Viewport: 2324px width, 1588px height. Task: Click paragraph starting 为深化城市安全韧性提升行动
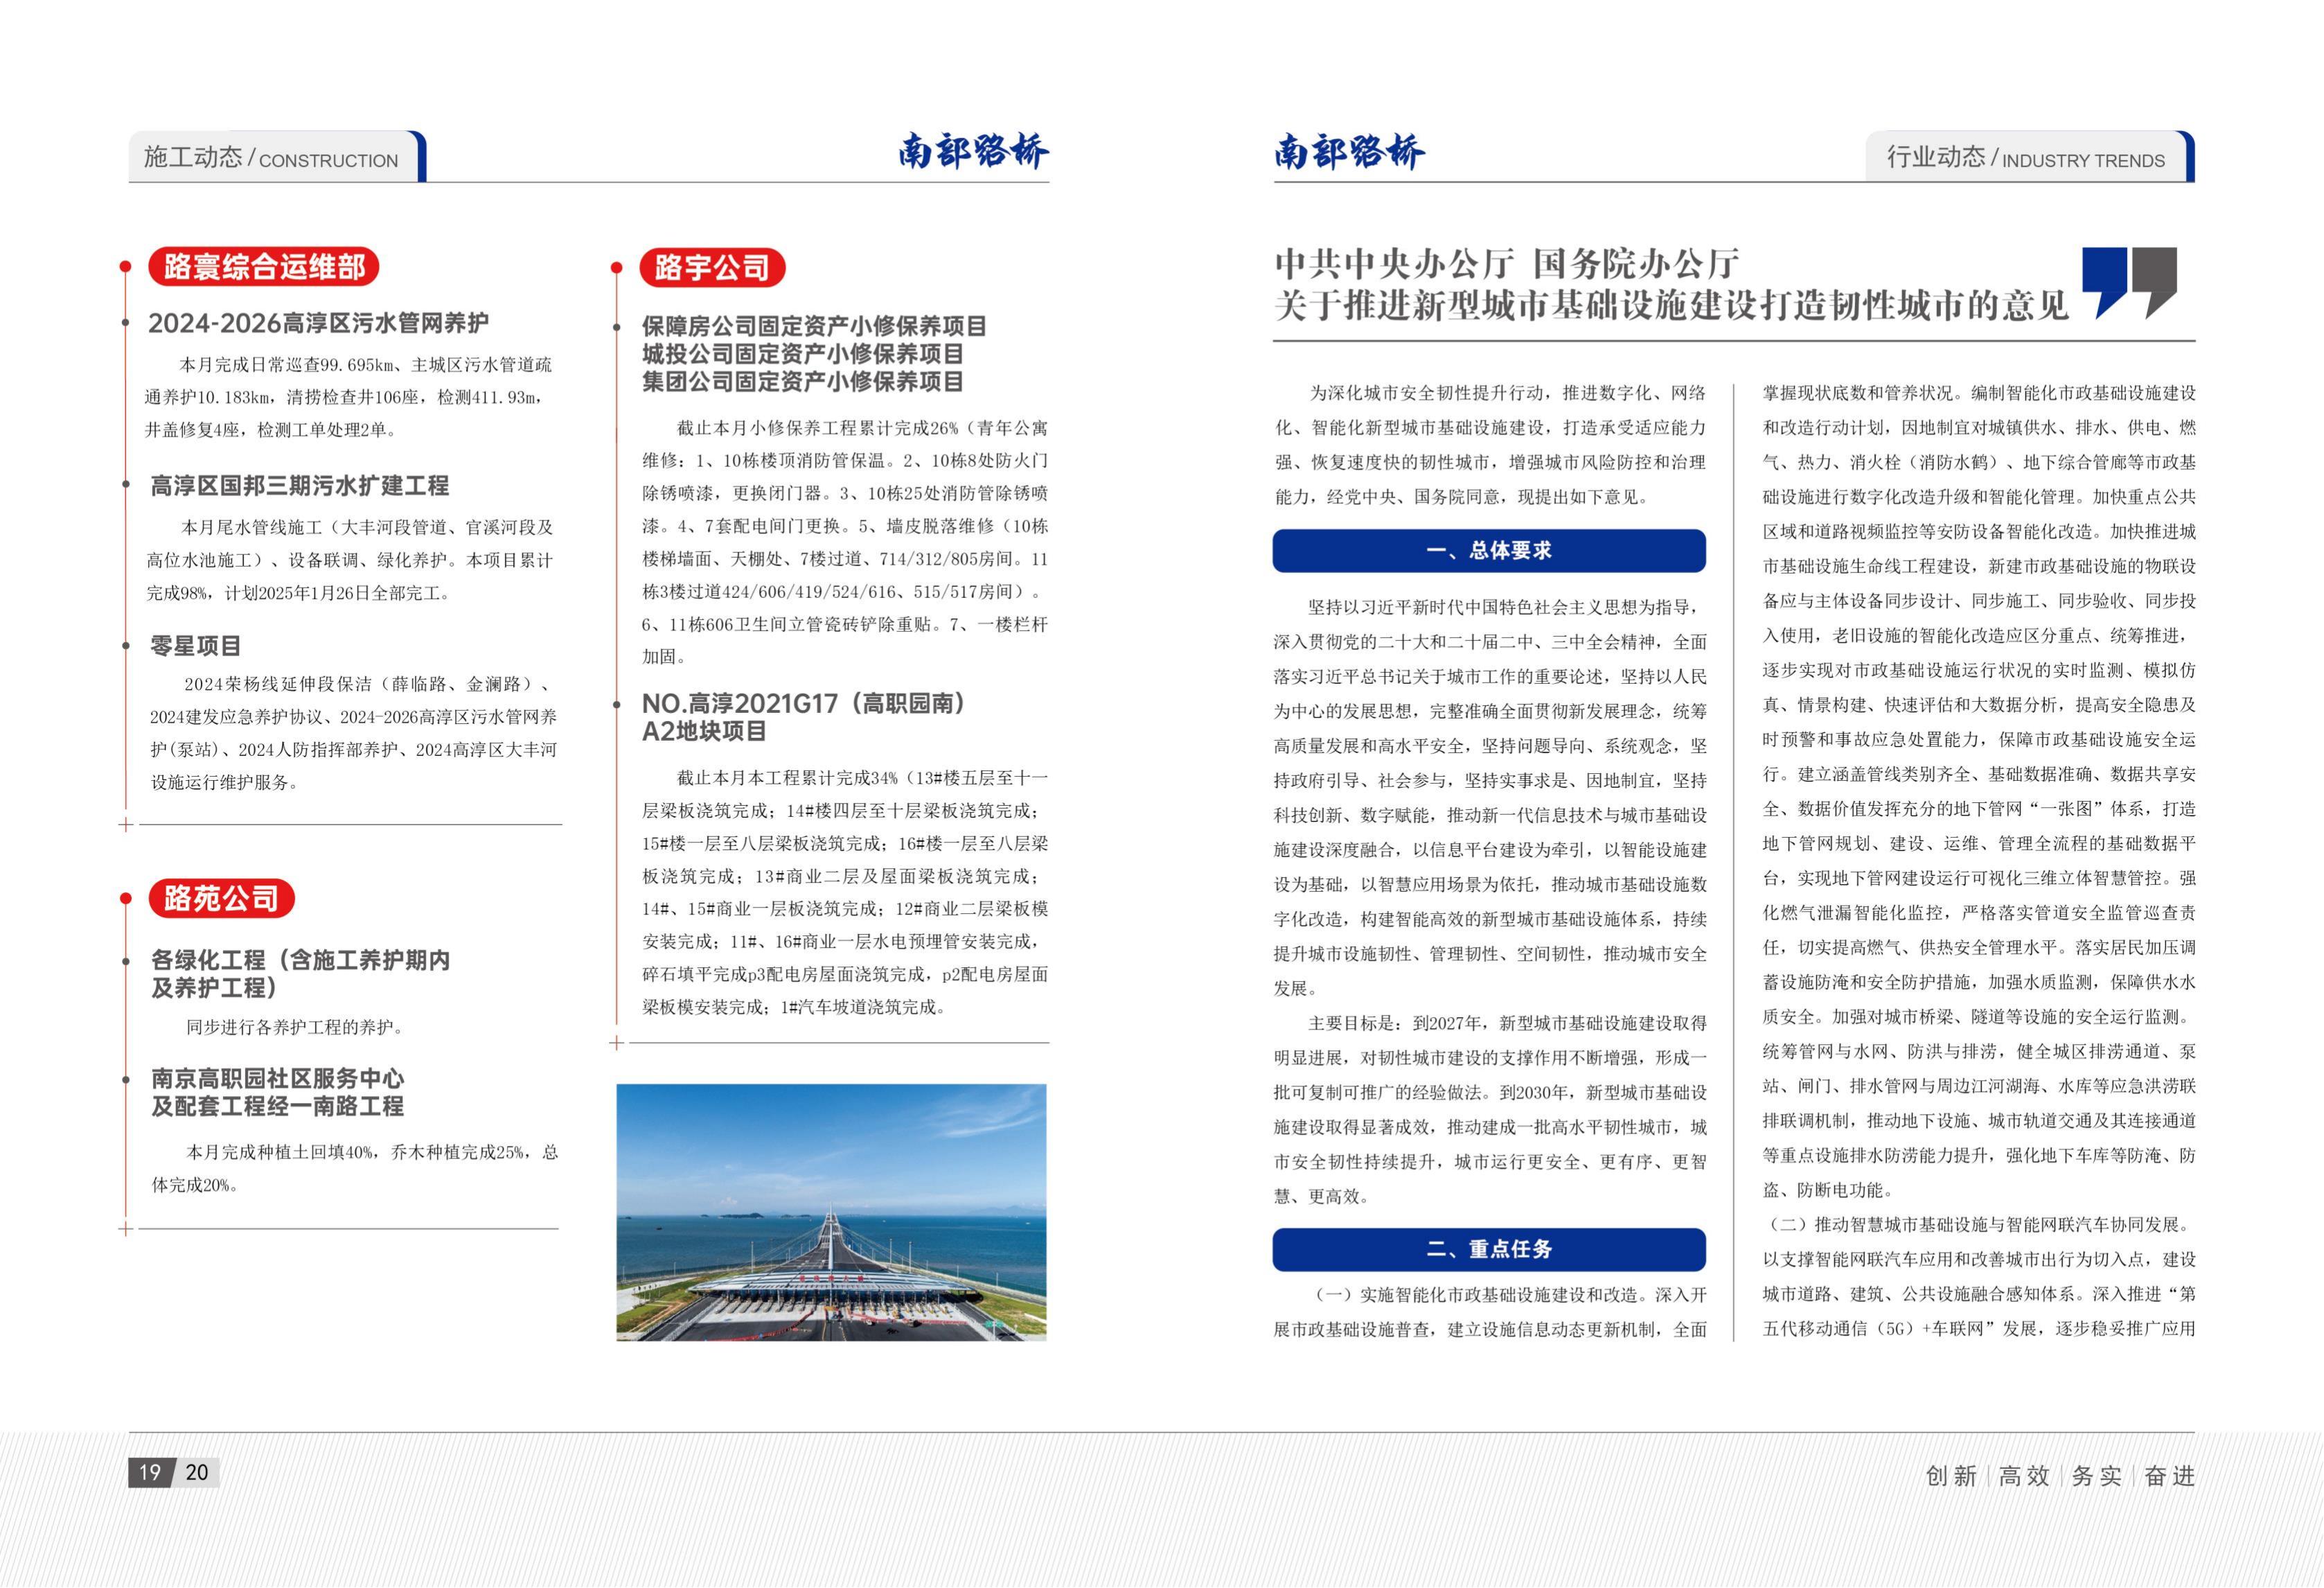(1490, 445)
